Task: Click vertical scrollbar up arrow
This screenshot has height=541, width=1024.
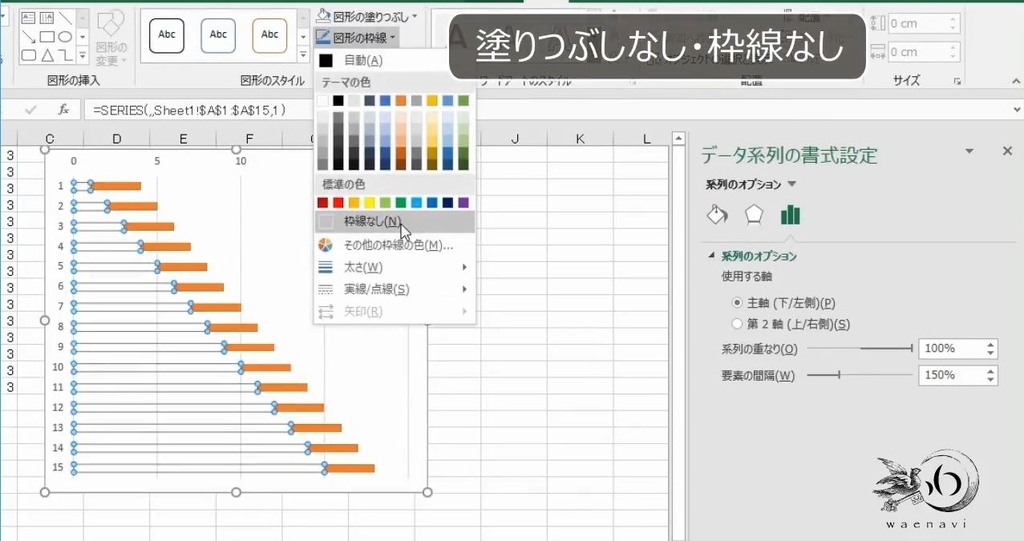Action: [679, 139]
